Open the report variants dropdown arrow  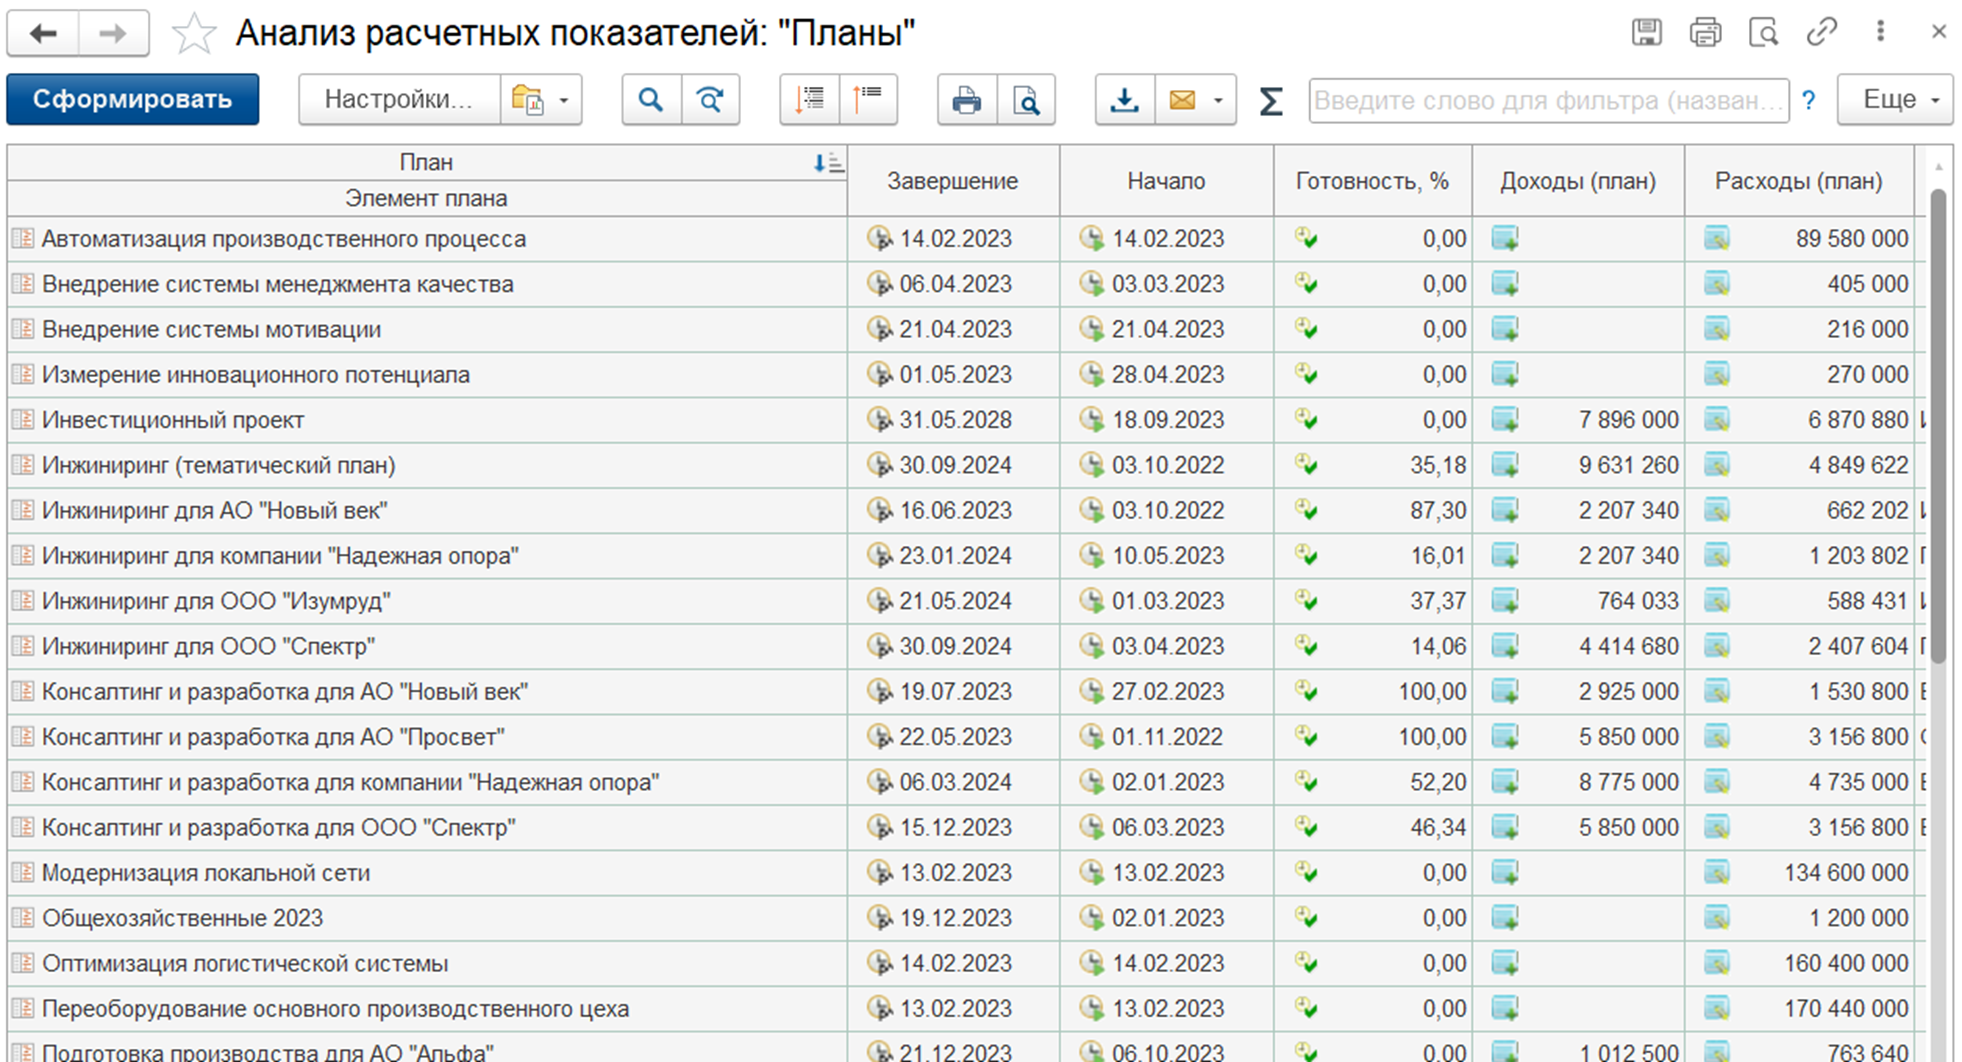[563, 100]
